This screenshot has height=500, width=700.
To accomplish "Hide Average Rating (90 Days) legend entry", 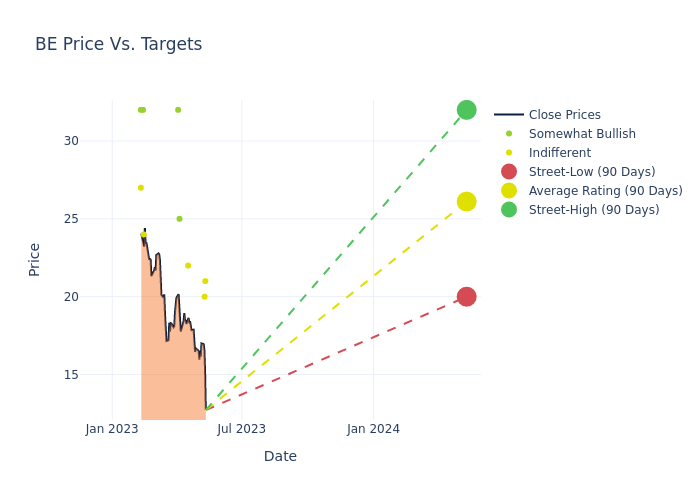I will pyautogui.click(x=605, y=191).
